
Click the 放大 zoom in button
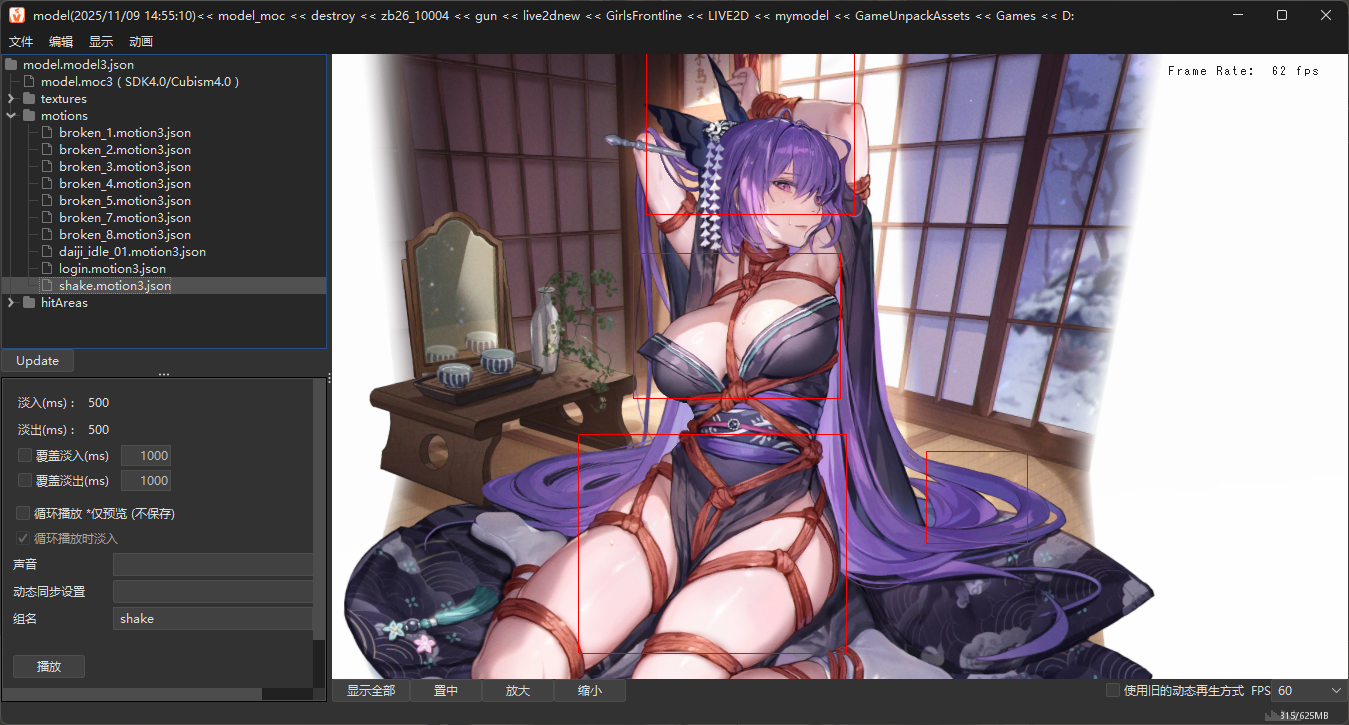pyautogui.click(x=518, y=690)
